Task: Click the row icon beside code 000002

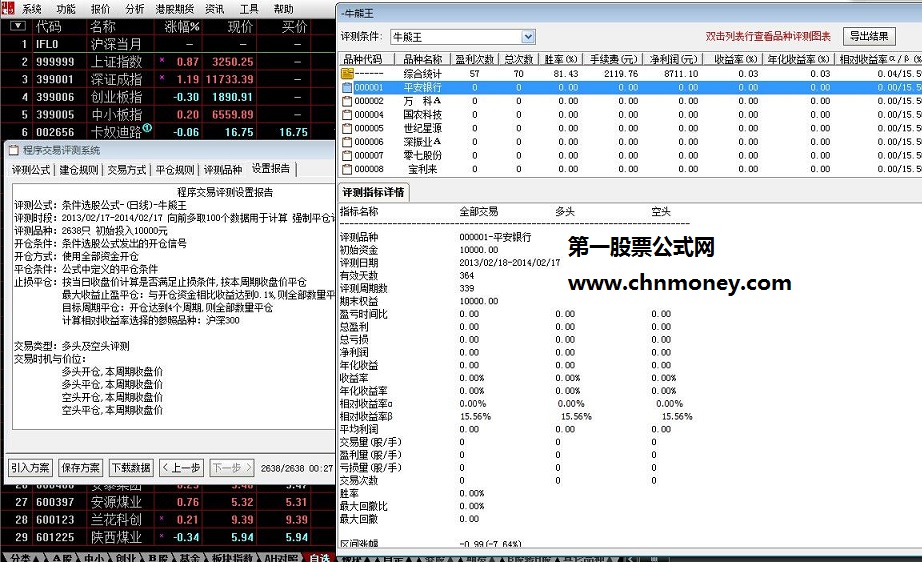Action: [347, 101]
